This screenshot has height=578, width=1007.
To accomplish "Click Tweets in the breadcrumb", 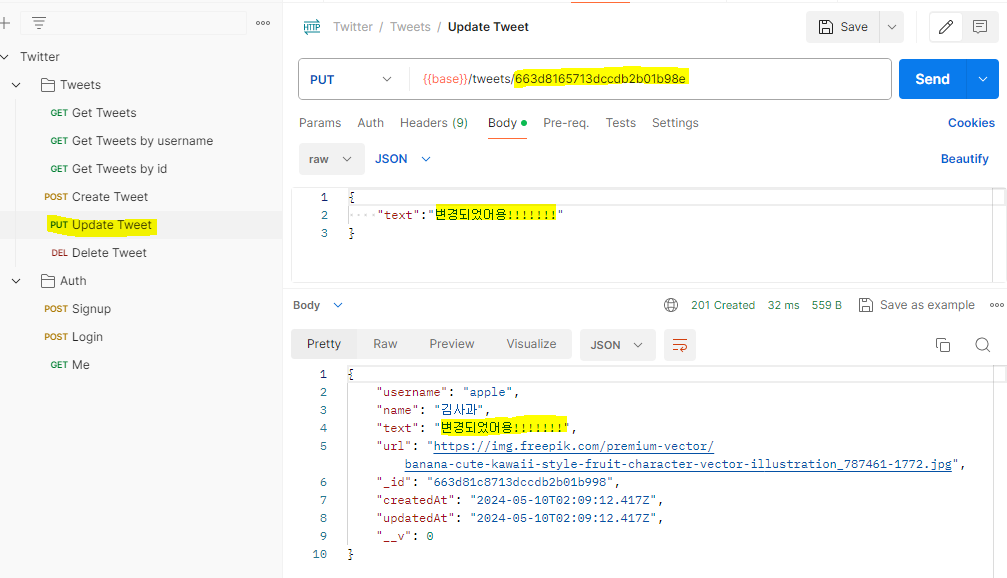I will (x=410, y=27).
